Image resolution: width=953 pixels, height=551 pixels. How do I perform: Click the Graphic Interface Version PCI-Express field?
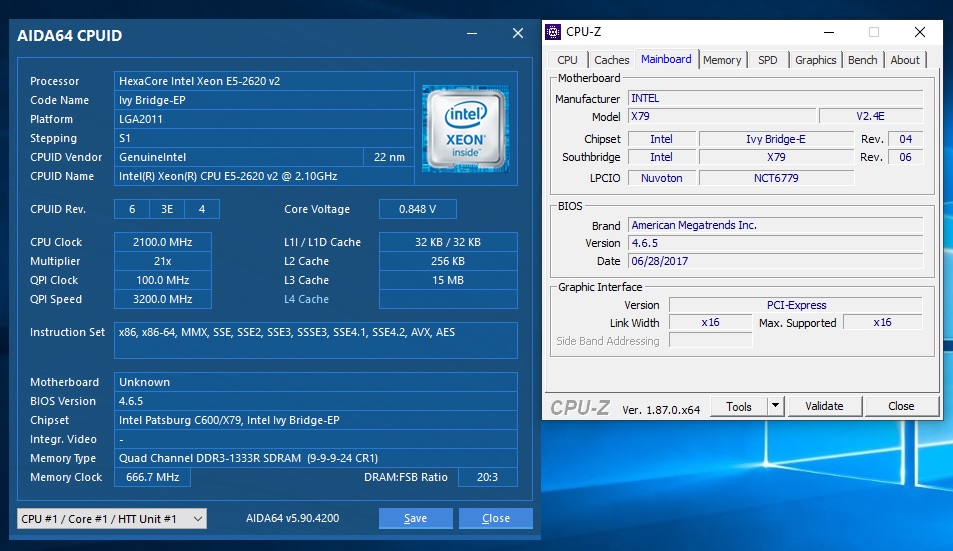click(x=796, y=305)
